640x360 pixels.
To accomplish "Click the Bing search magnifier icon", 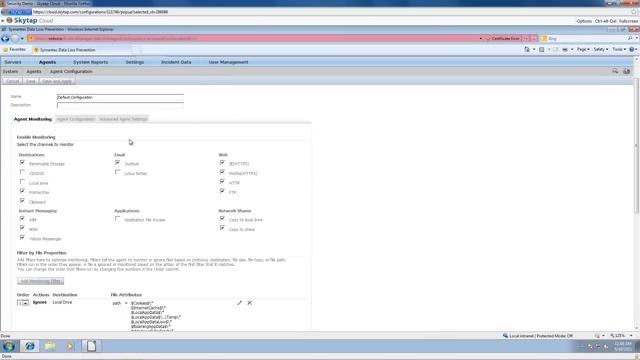I will (x=630, y=38).
